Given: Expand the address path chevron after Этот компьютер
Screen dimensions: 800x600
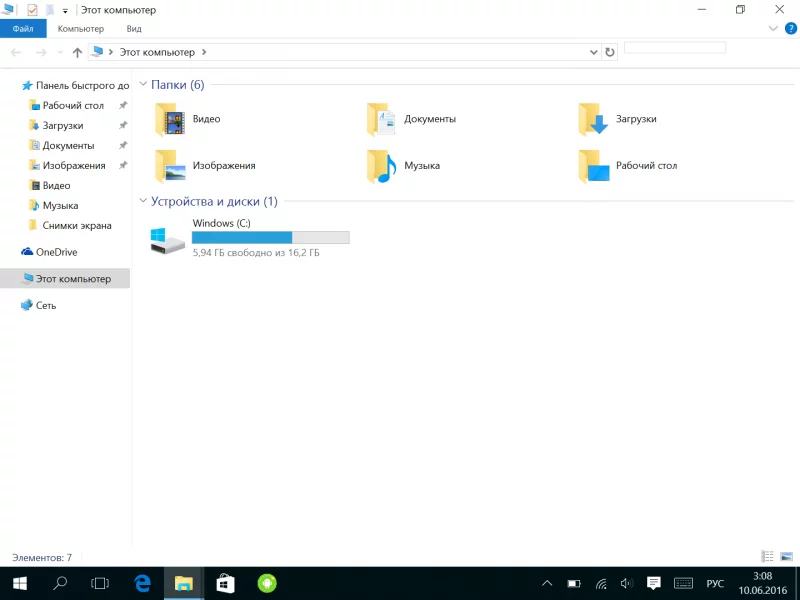Looking at the screenshot, I should 204,52.
